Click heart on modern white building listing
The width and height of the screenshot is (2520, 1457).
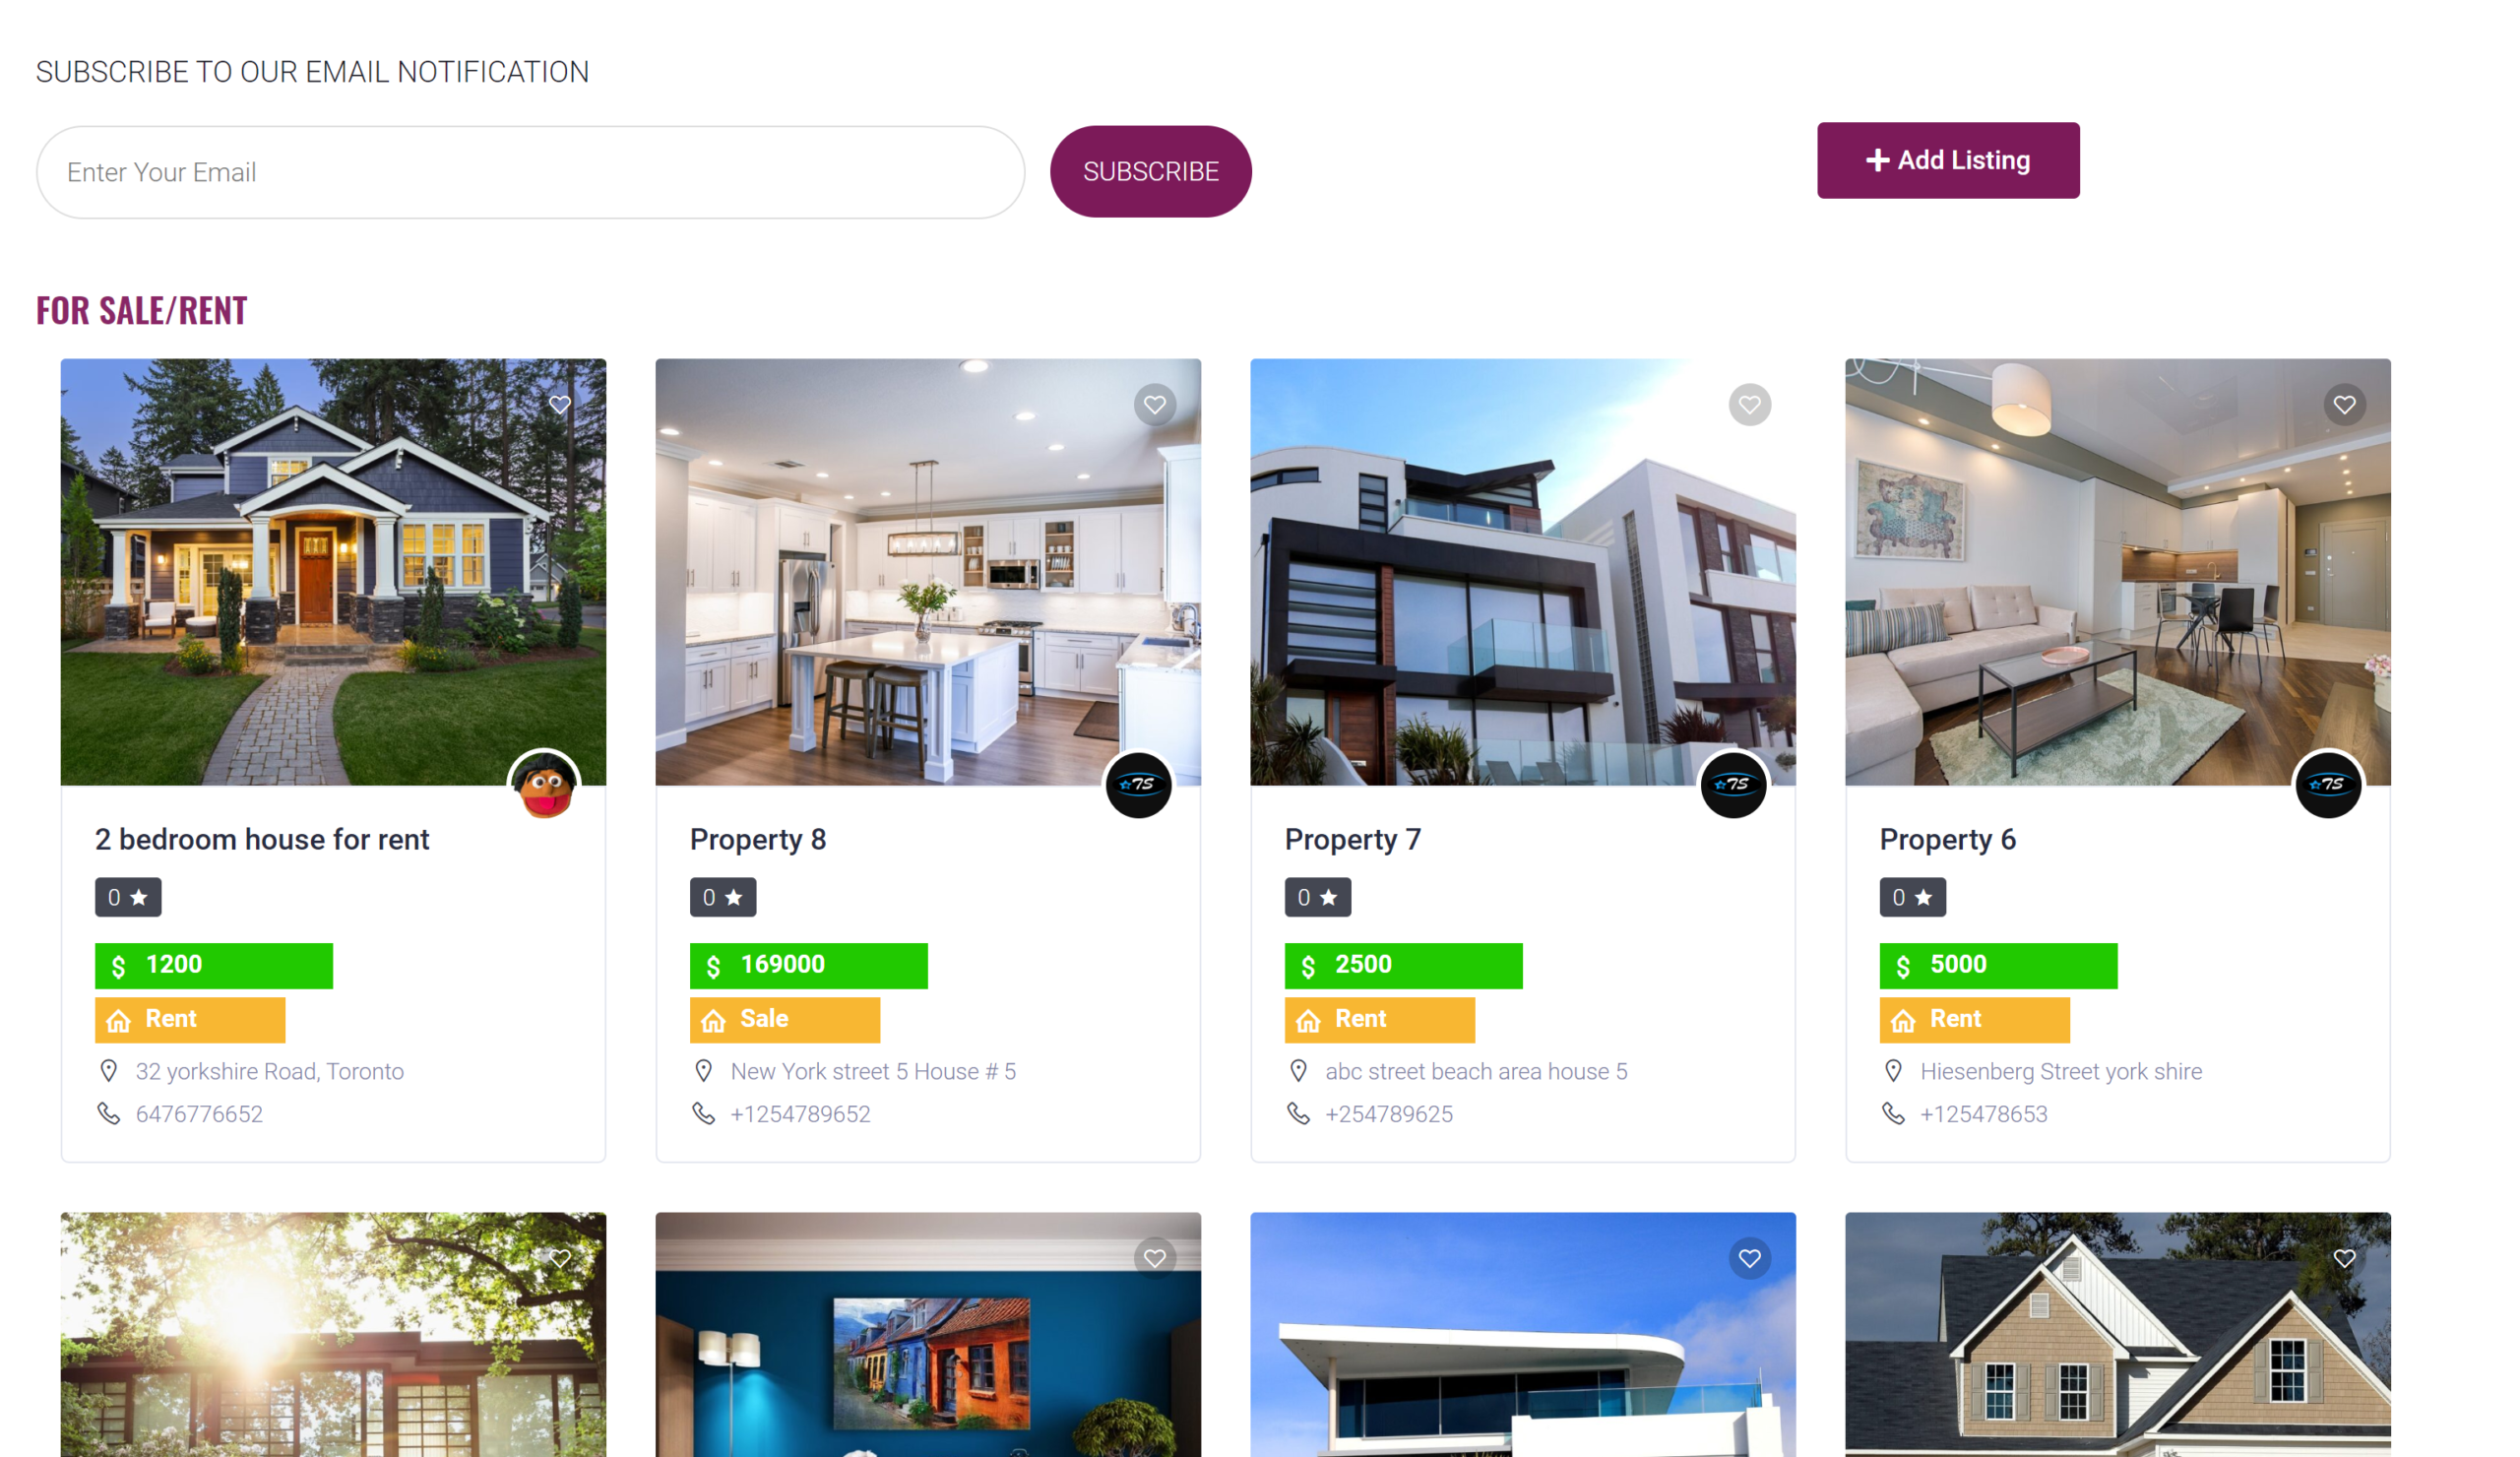1750,1258
